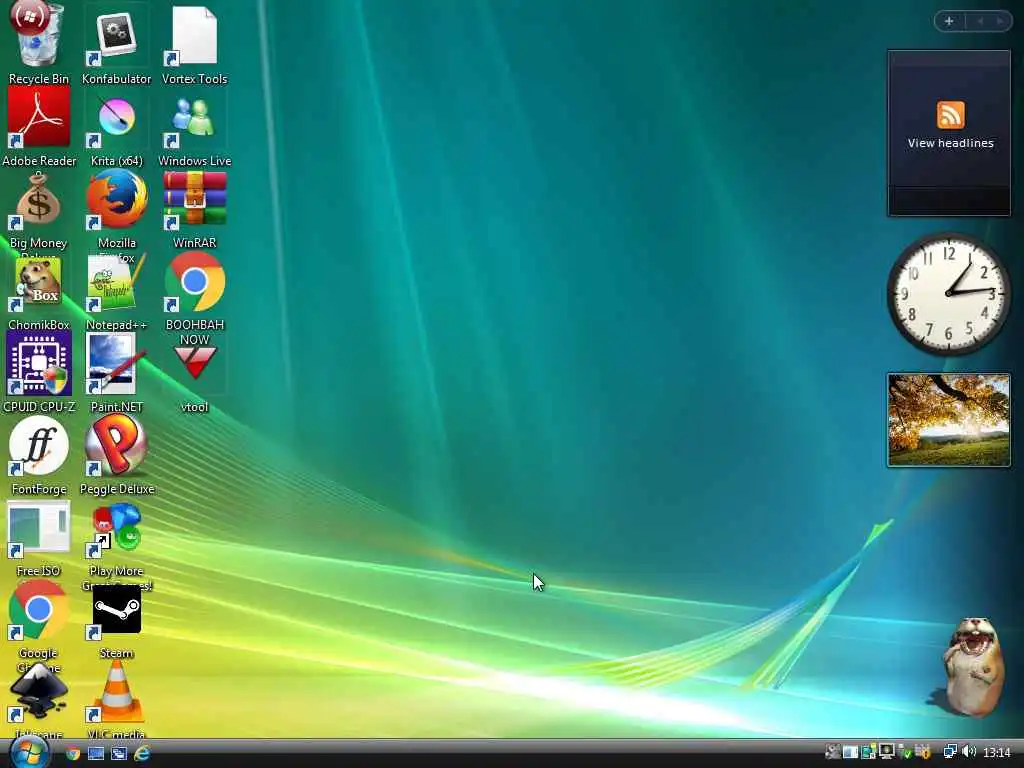
Task: Open the Start menu orb
Action: (x=29, y=752)
